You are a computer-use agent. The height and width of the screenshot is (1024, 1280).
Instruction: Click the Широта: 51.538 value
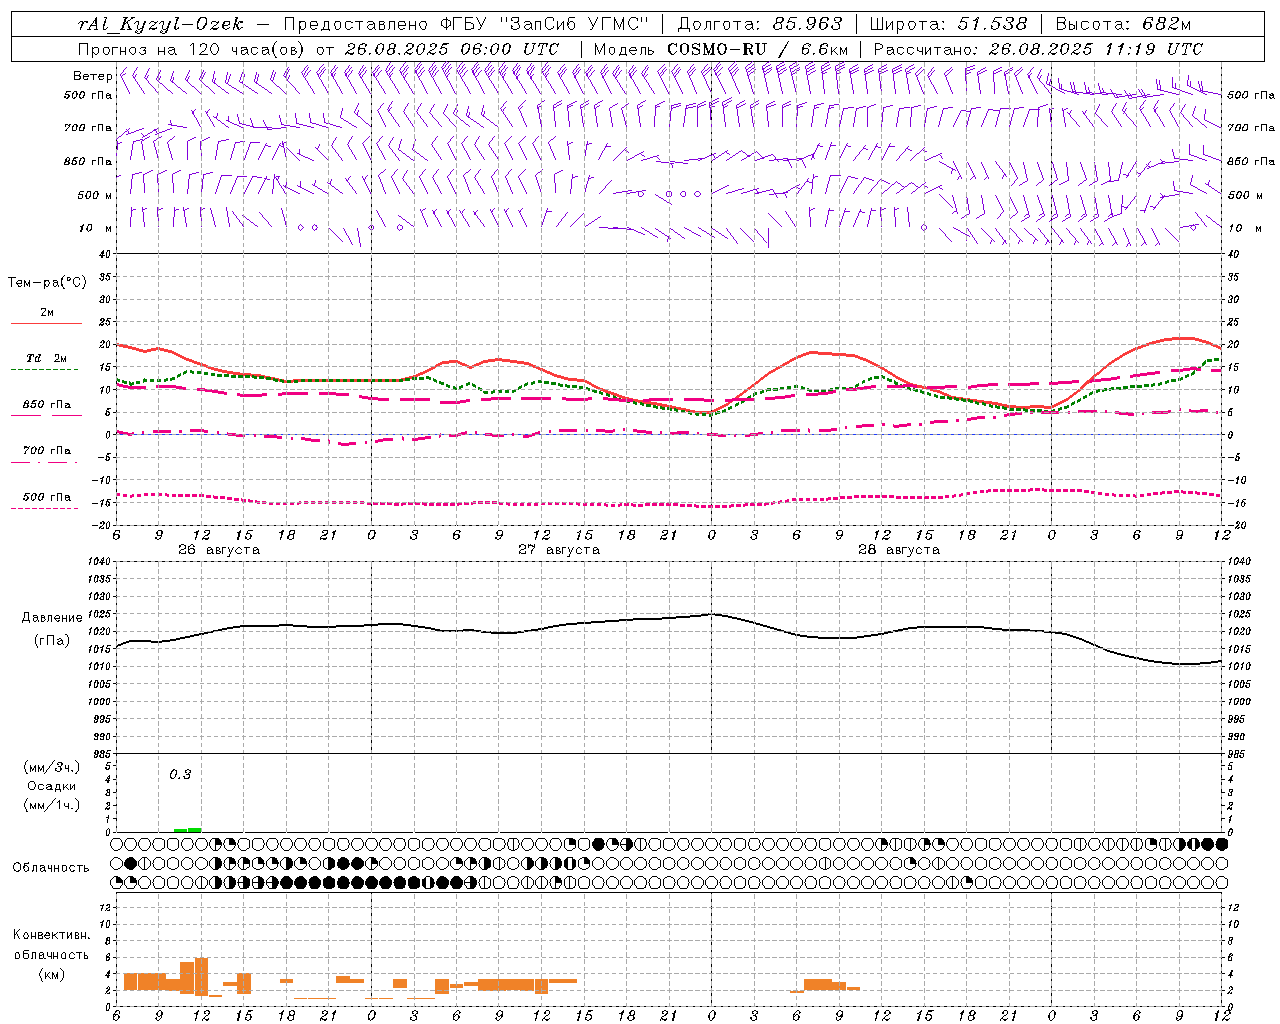[x=948, y=24]
